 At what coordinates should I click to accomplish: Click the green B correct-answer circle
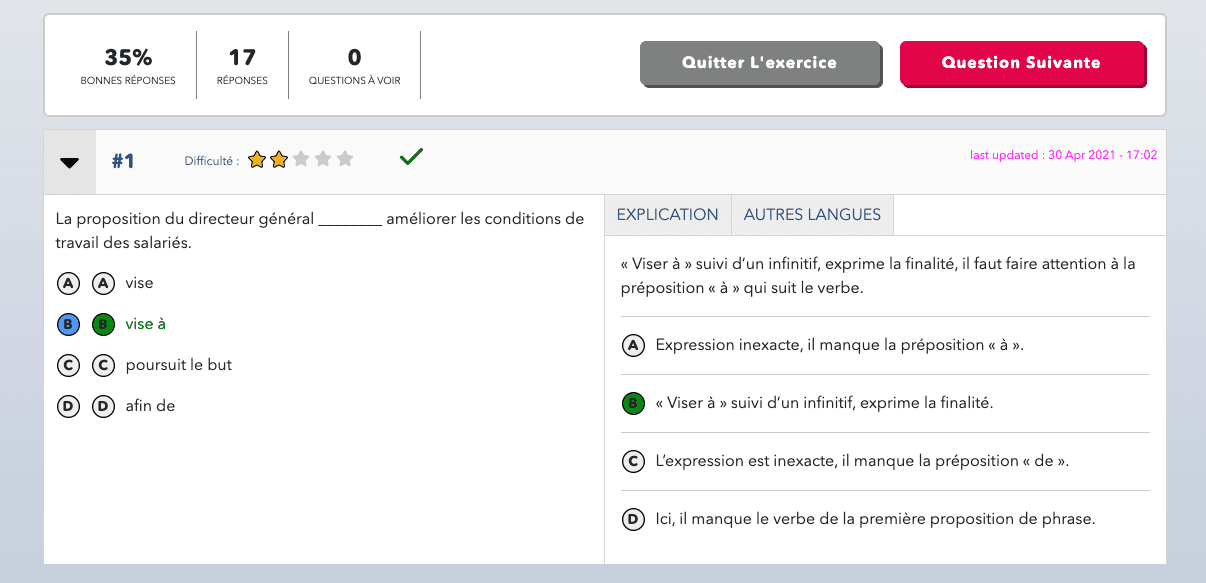[x=103, y=324]
